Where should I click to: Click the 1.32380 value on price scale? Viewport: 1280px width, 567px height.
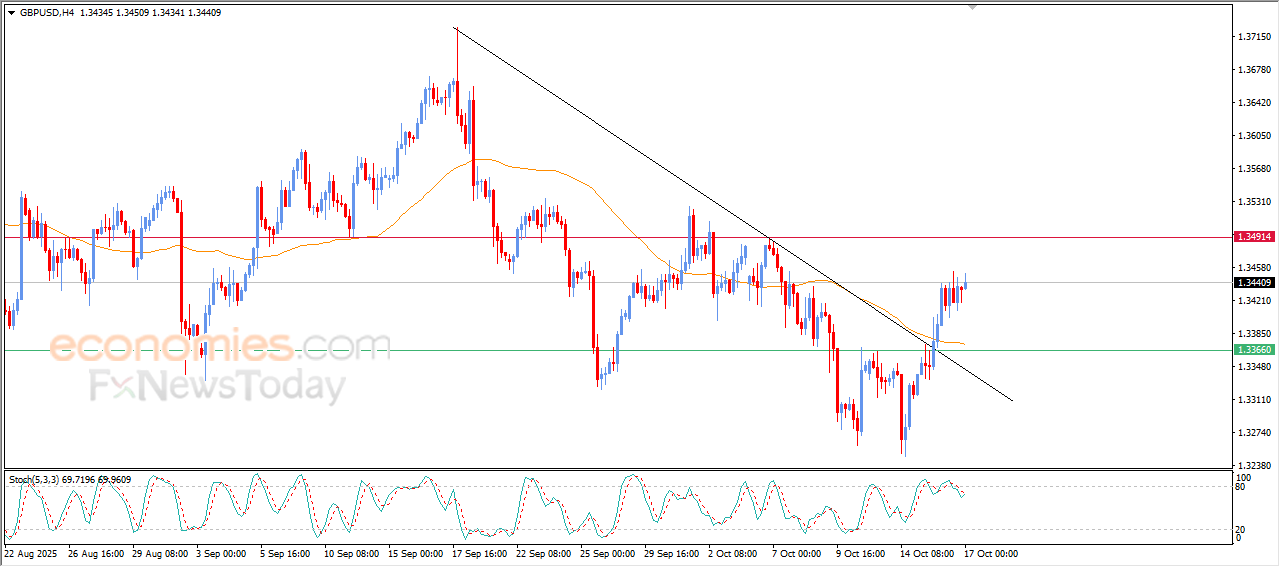1254,465
